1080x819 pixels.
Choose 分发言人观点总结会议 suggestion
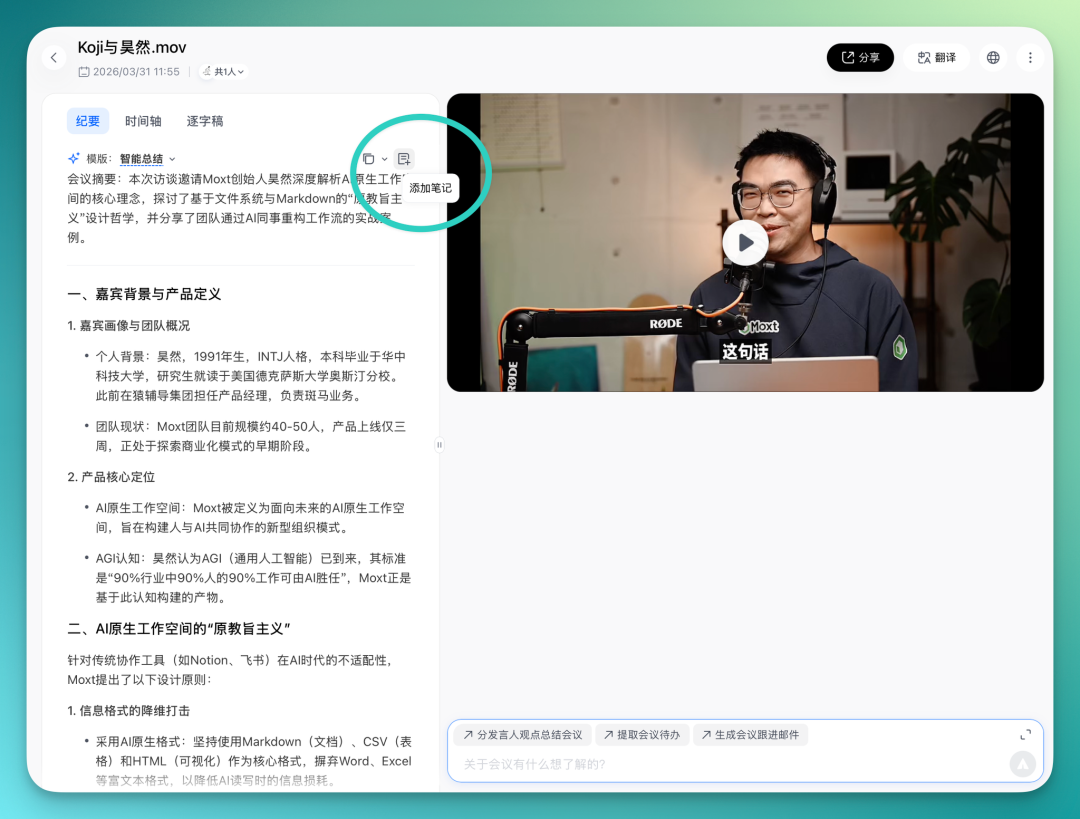pos(522,735)
